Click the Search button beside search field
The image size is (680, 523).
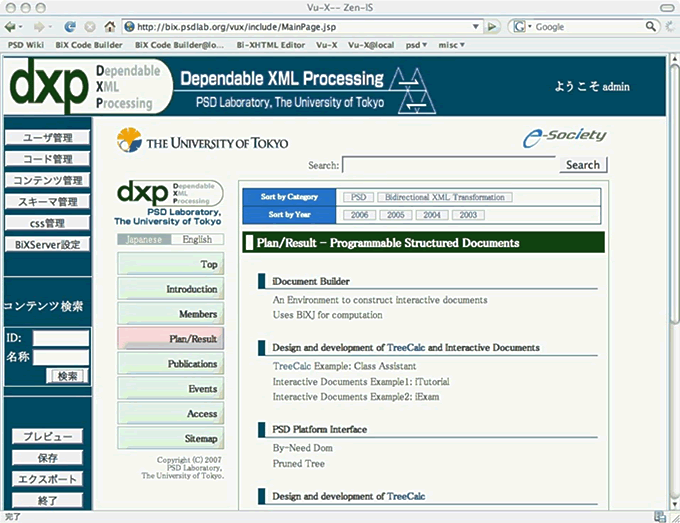(583, 165)
